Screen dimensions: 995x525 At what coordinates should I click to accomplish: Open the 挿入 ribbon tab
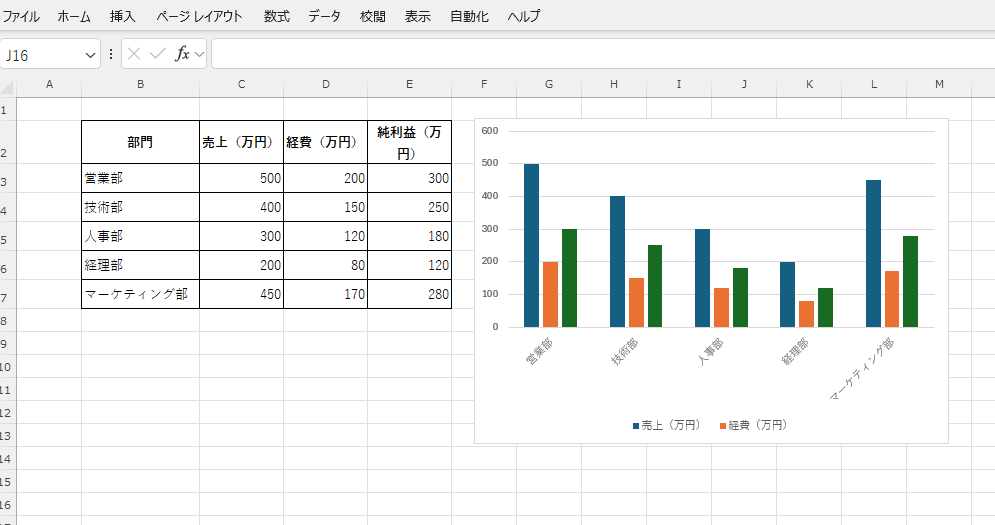122,17
